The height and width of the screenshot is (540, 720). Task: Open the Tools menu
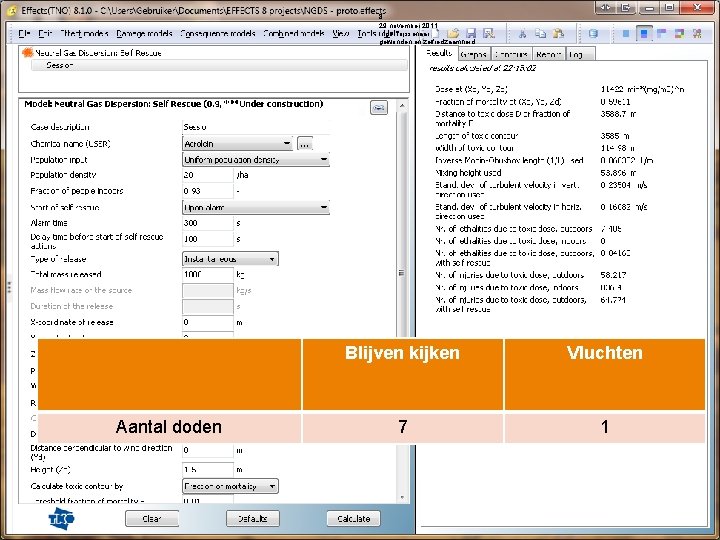pyautogui.click(x=366, y=34)
